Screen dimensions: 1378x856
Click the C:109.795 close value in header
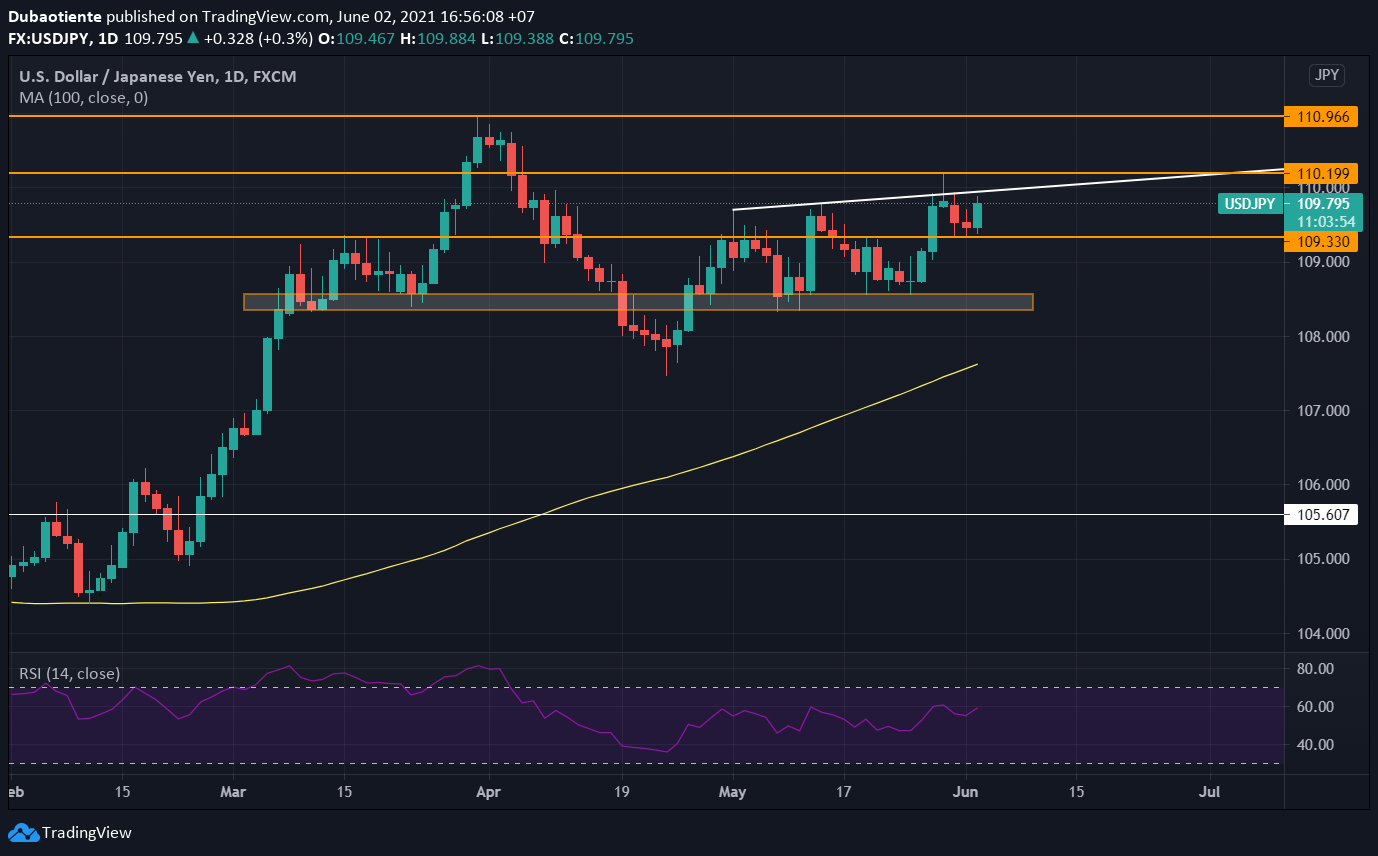(595, 38)
